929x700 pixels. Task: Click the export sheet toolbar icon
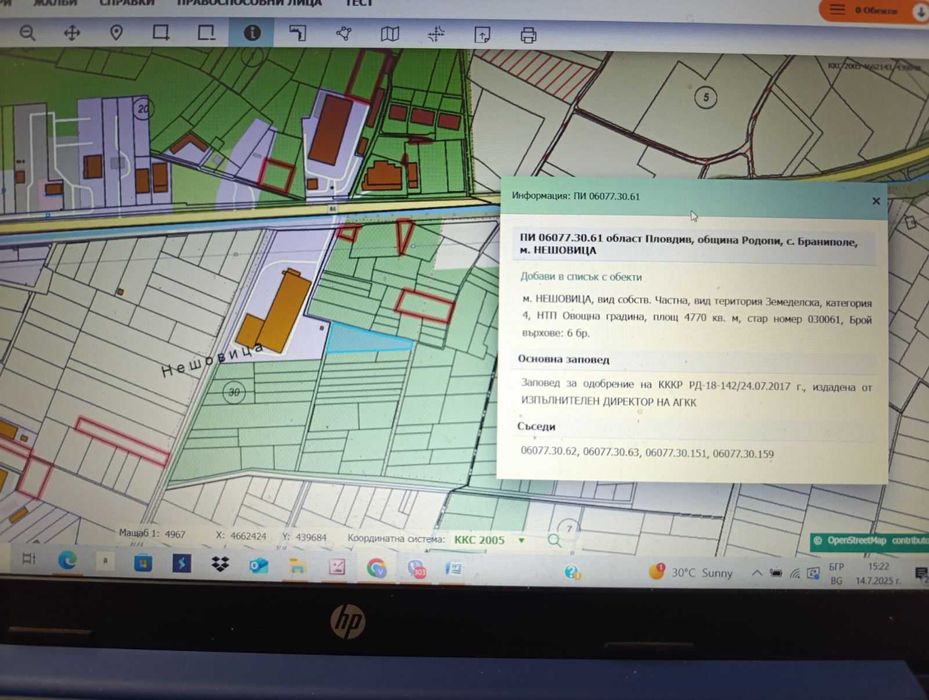(x=482, y=35)
